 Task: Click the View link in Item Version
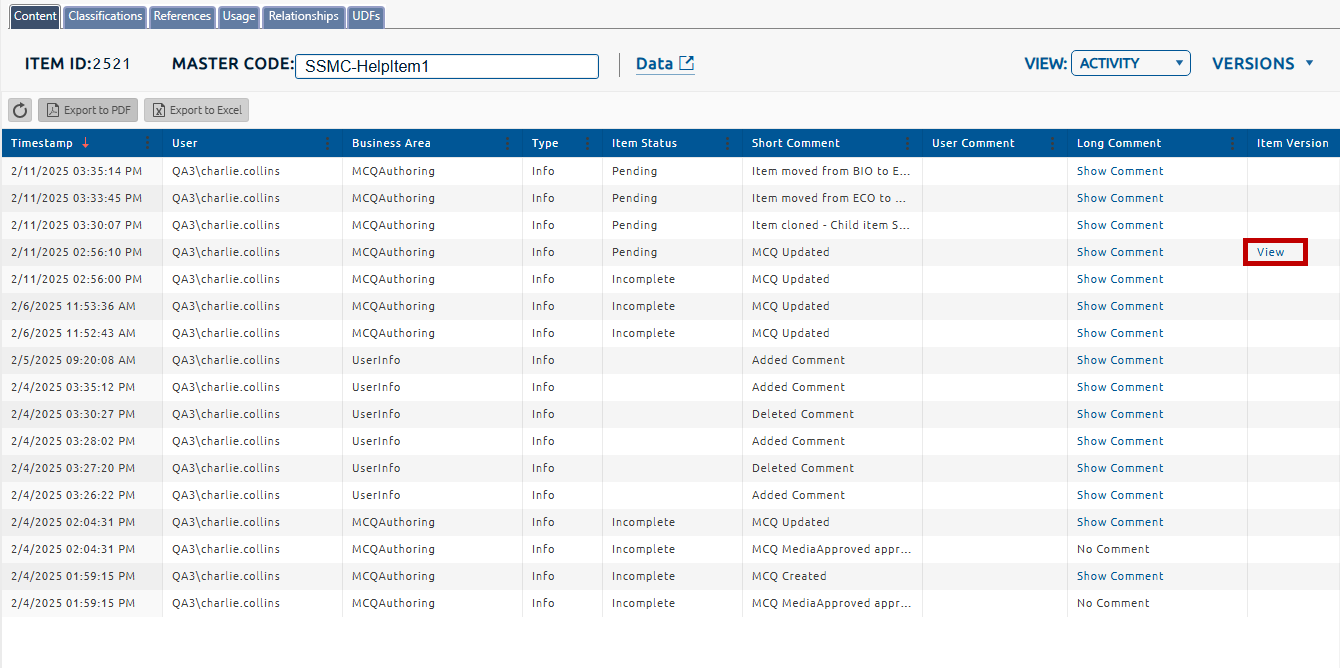coord(1271,252)
